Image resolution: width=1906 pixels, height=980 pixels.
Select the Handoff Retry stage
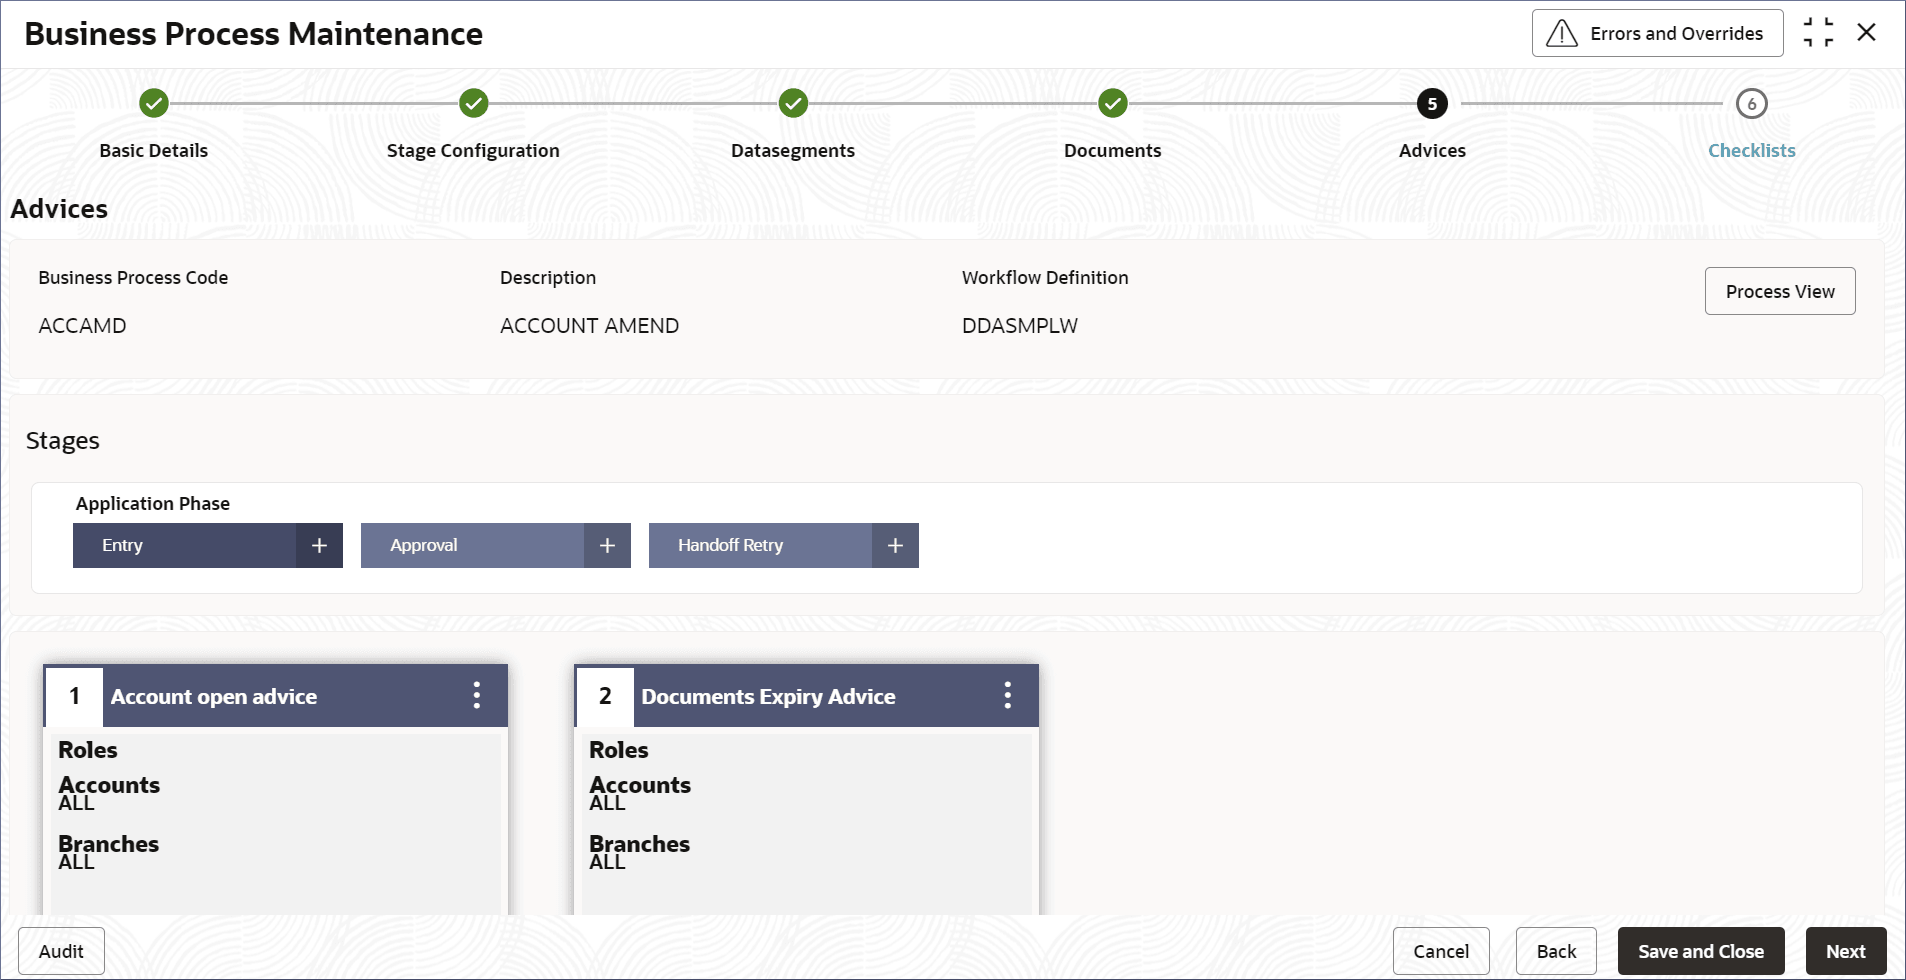(x=760, y=545)
